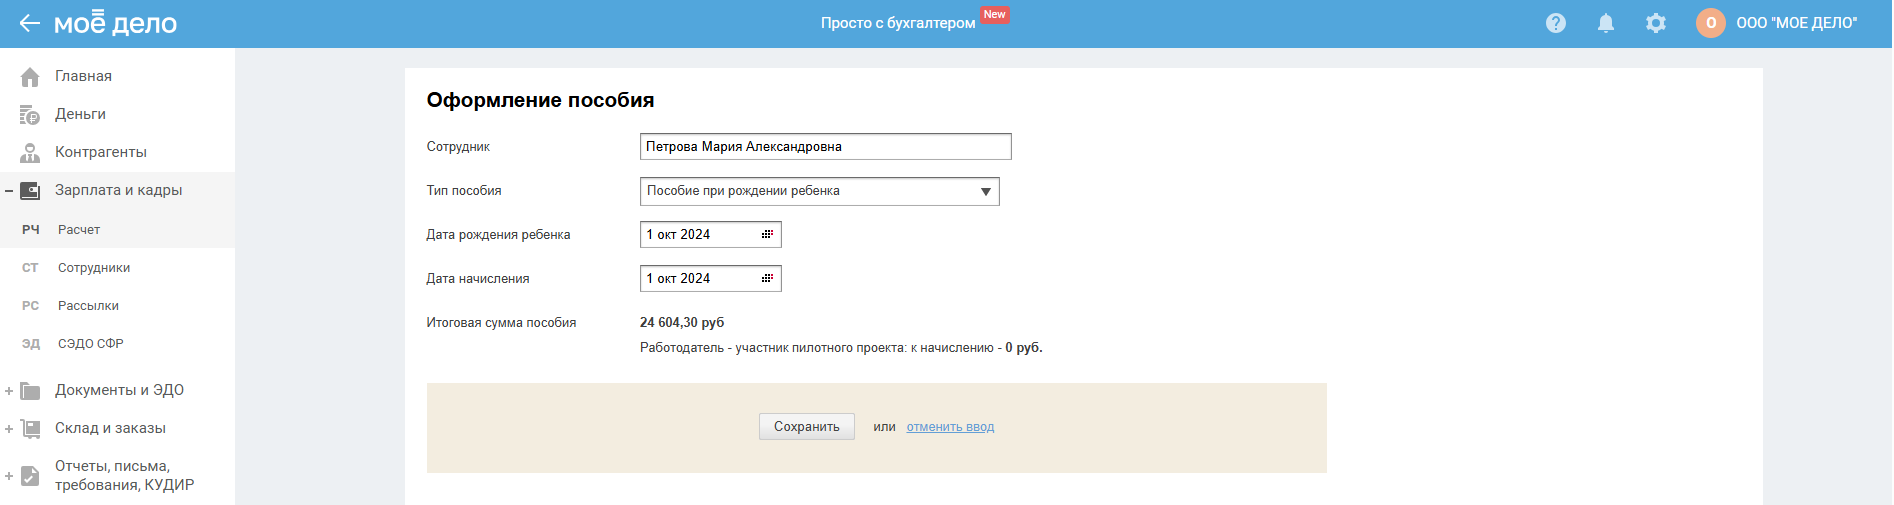
Task: Click the Сотрудник name input field
Action: (825, 147)
